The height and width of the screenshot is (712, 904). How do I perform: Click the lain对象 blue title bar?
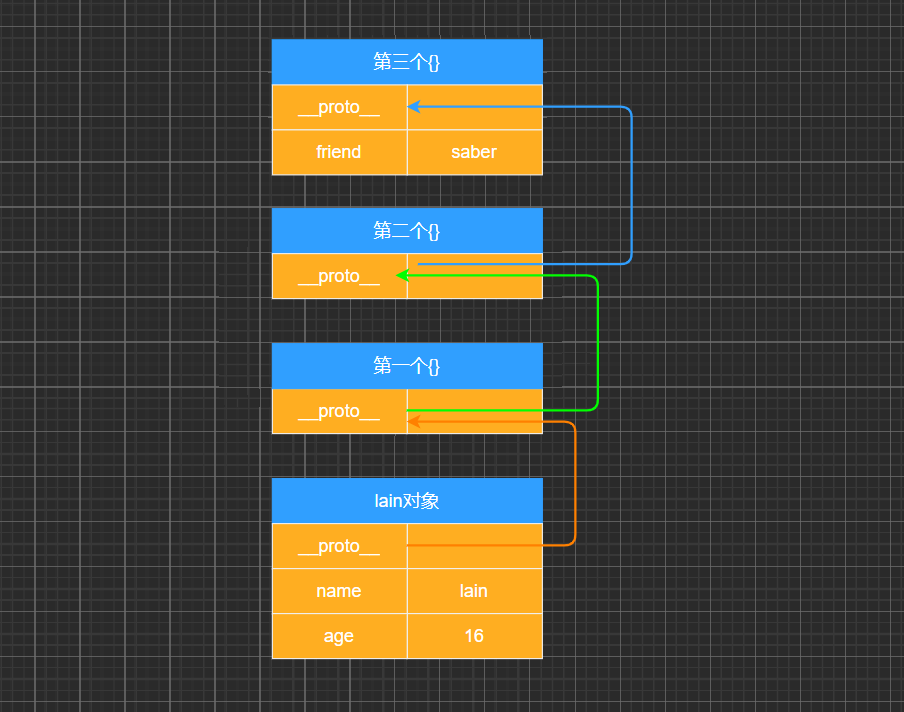pos(407,500)
